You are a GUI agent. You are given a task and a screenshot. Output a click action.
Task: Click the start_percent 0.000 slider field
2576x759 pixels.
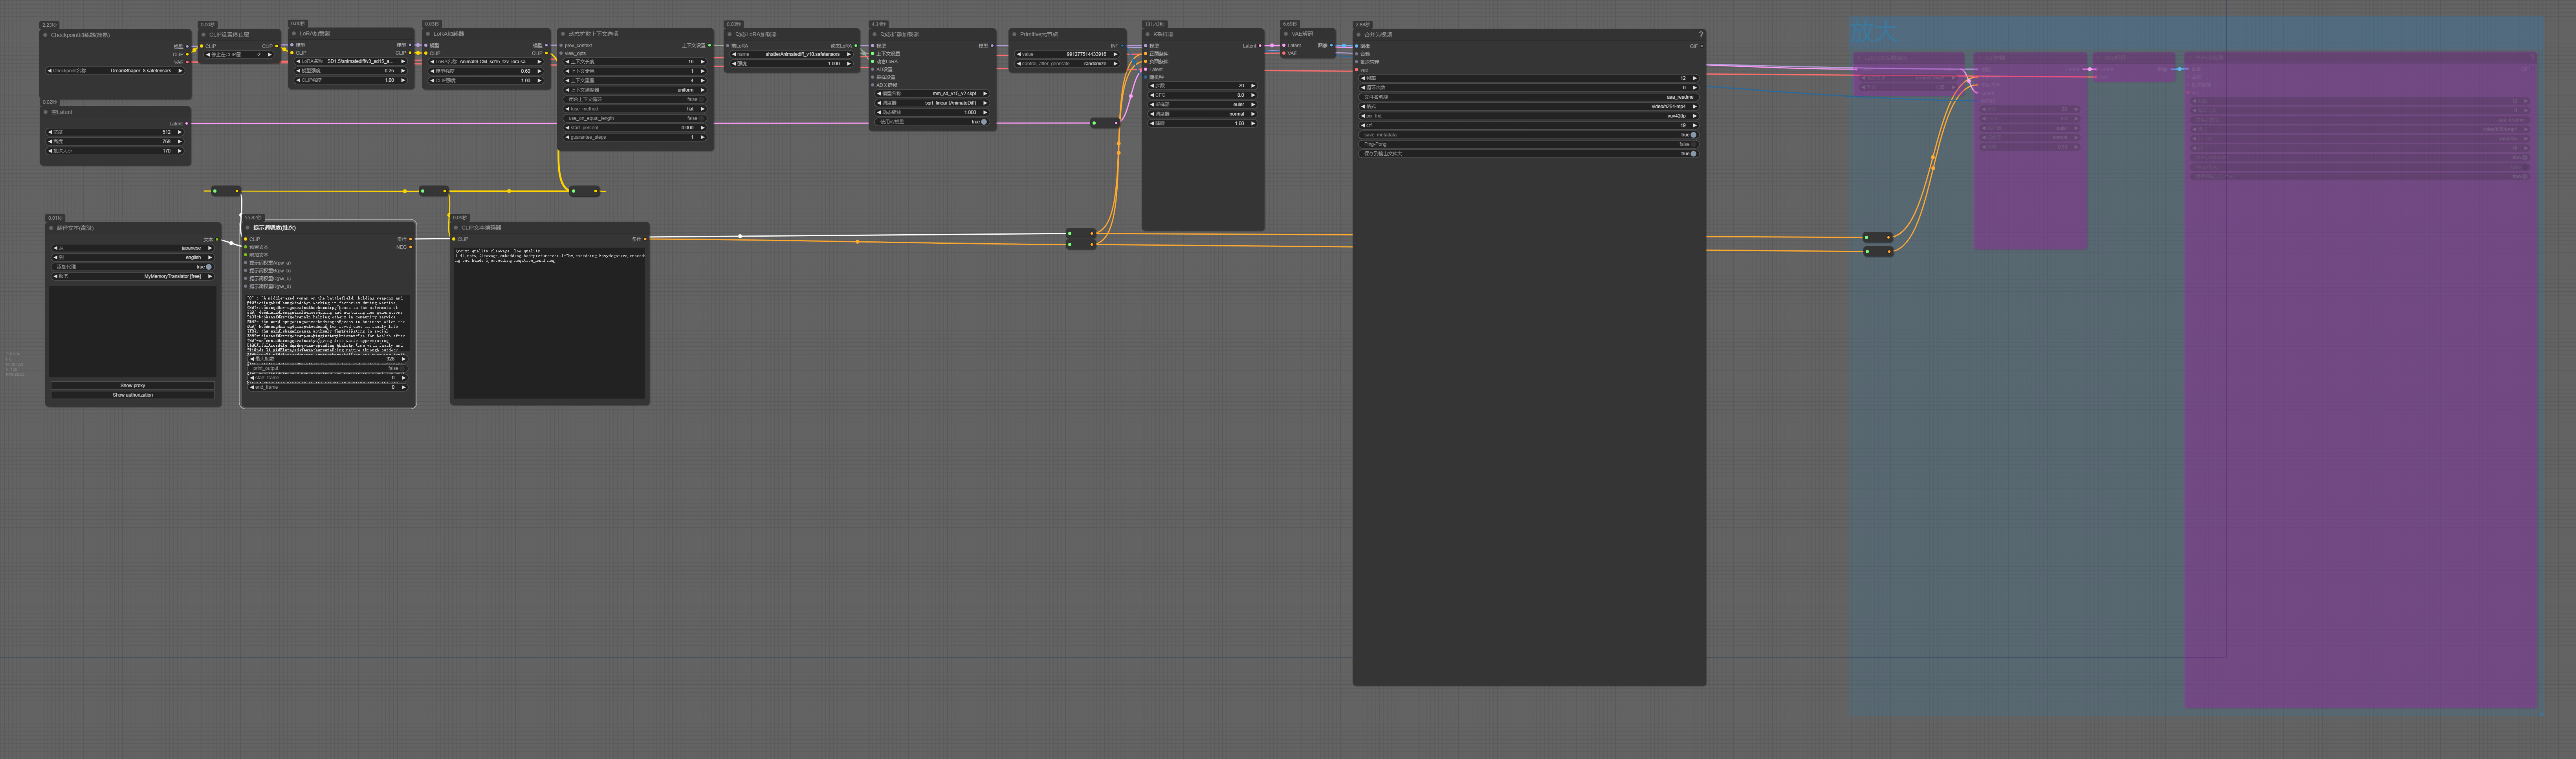(x=635, y=128)
